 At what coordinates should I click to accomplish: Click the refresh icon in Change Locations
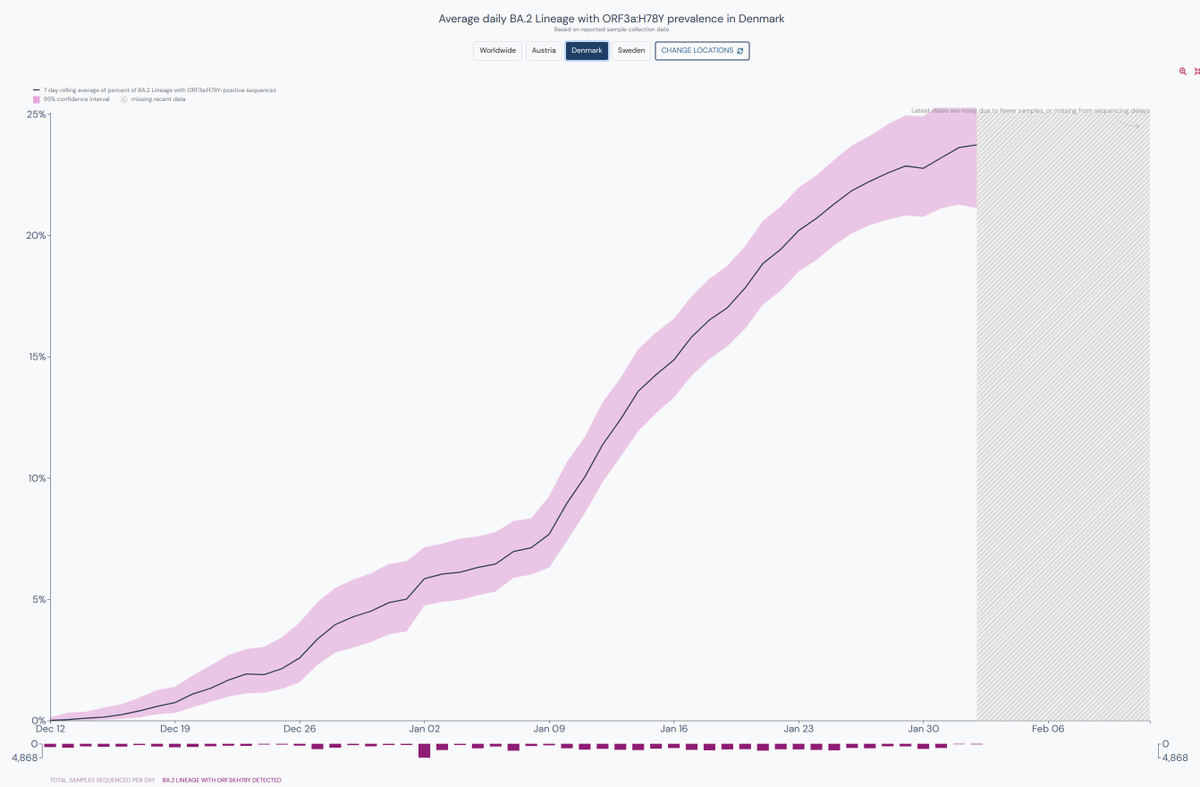tap(740, 51)
